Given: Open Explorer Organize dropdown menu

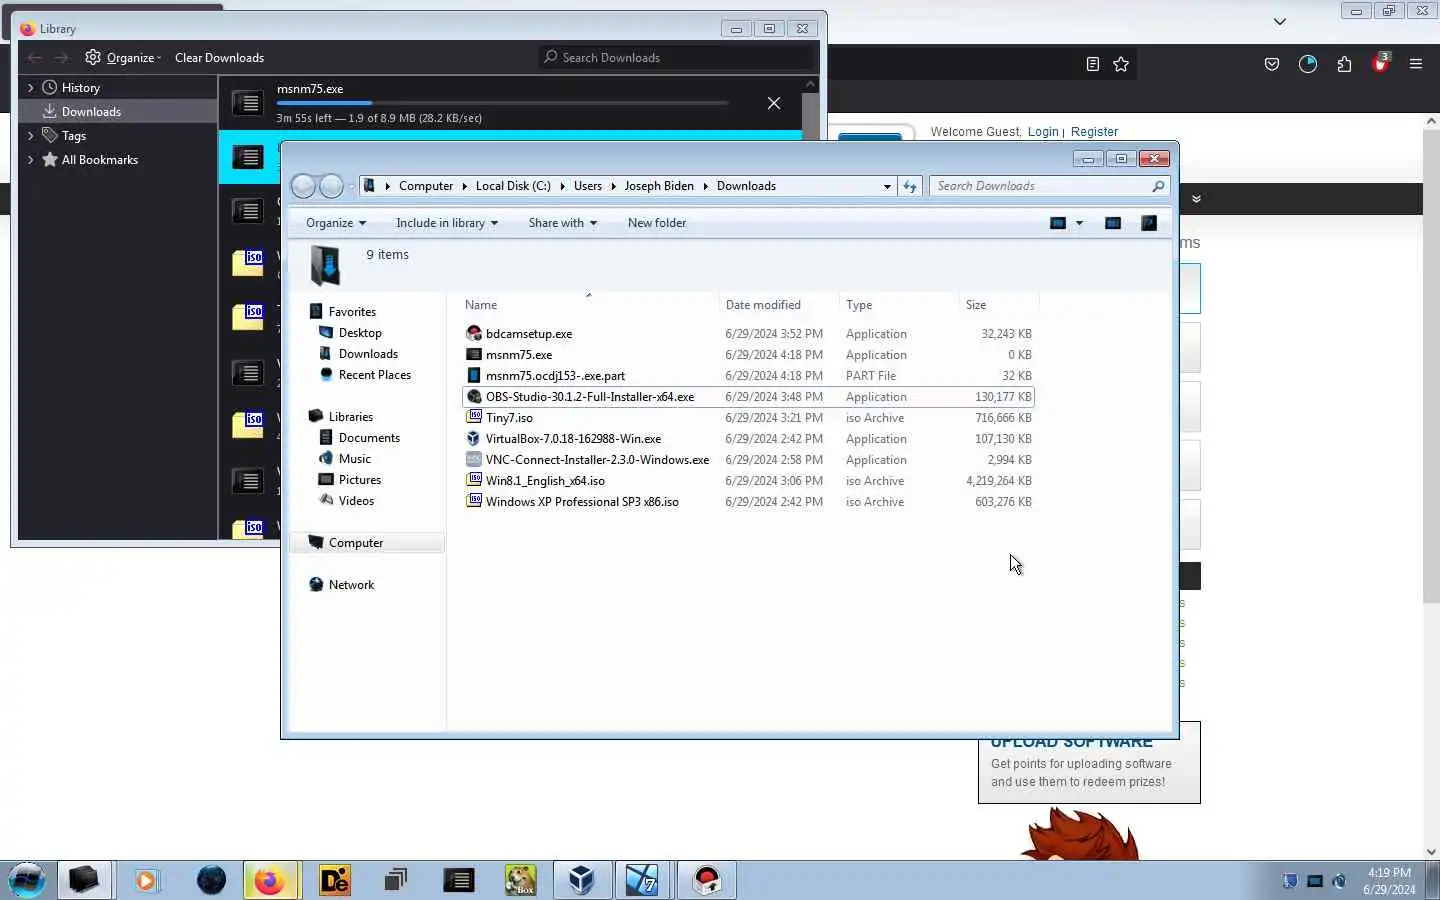Looking at the screenshot, I should pos(336,223).
